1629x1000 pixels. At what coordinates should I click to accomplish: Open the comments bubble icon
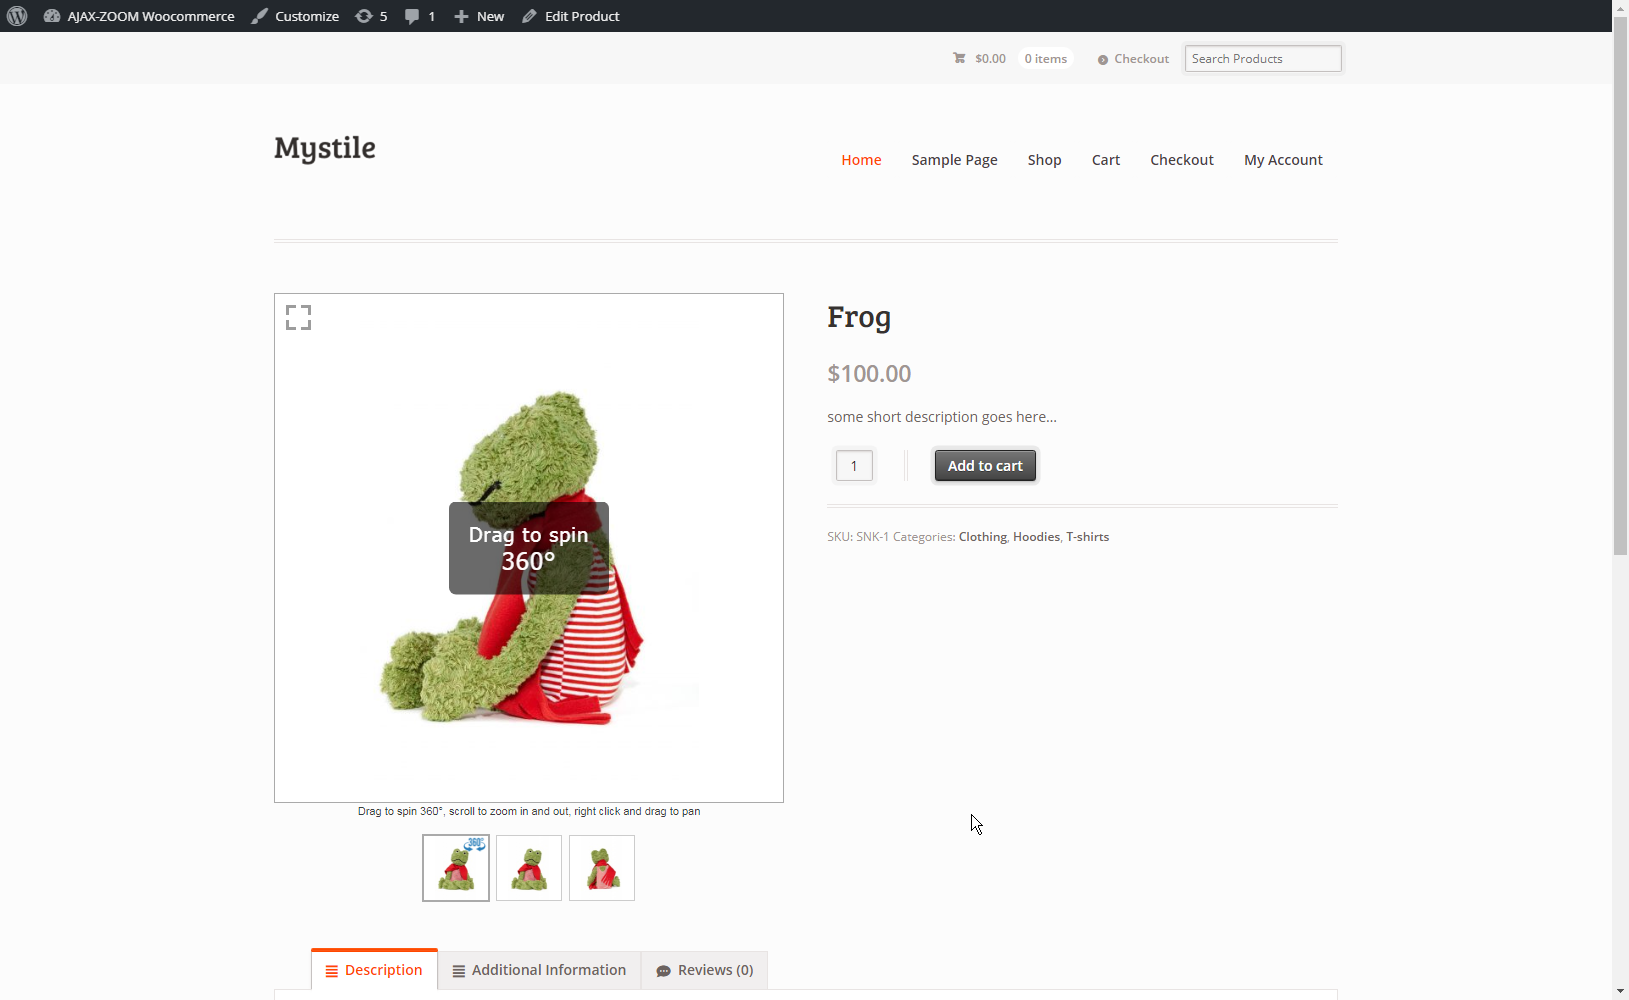tap(420, 16)
